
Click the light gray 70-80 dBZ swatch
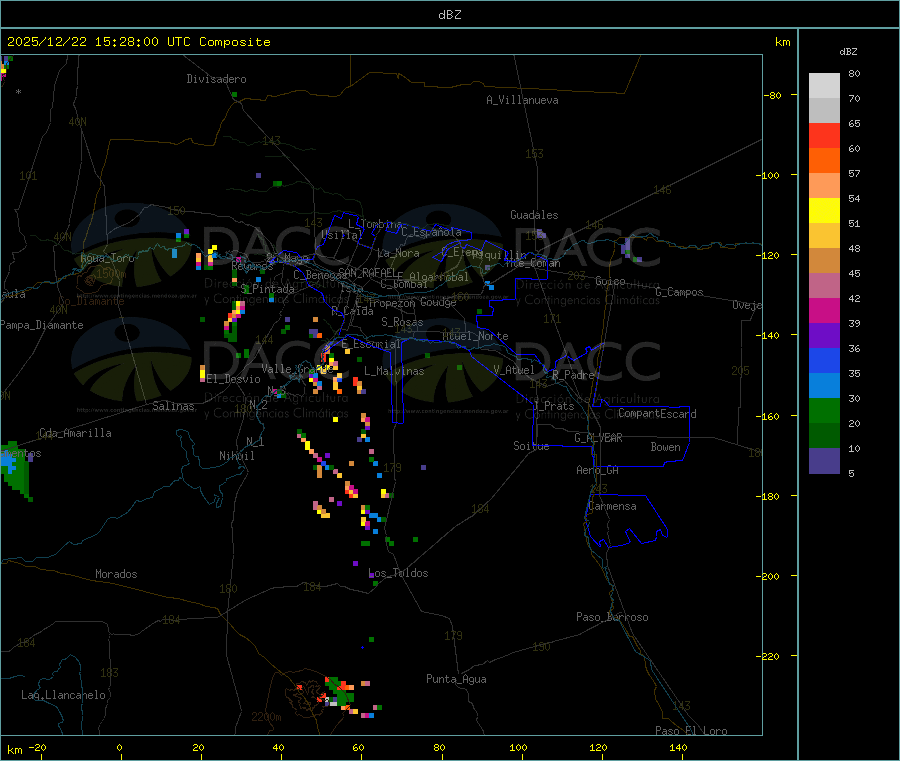click(824, 86)
